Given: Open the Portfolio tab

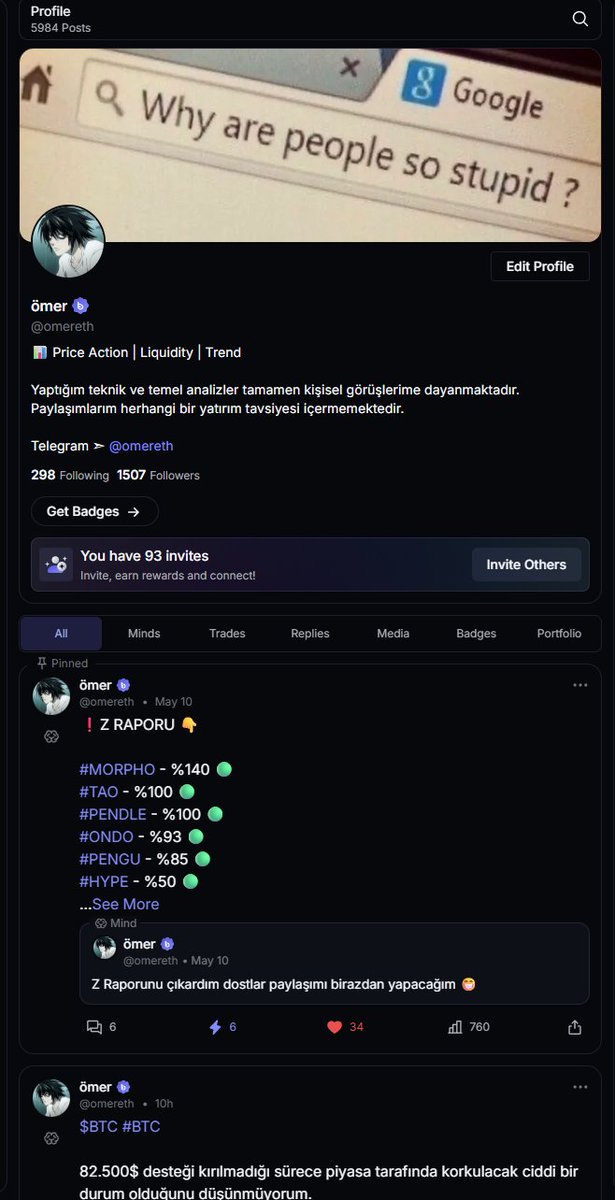Looking at the screenshot, I should pyautogui.click(x=559, y=633).
